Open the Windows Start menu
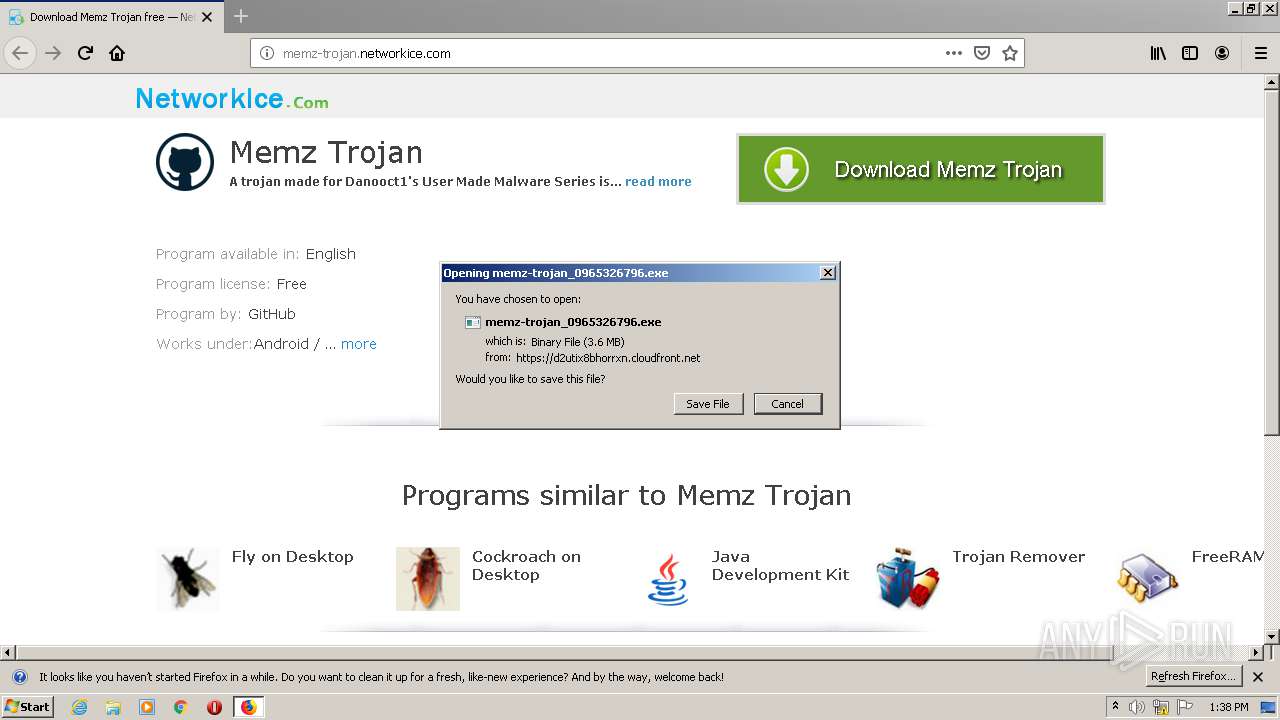 [x=27, y=707]
